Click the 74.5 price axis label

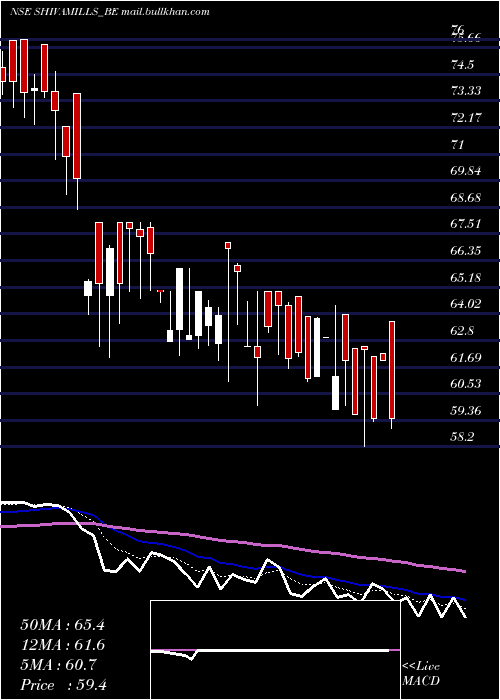[463, 65]
